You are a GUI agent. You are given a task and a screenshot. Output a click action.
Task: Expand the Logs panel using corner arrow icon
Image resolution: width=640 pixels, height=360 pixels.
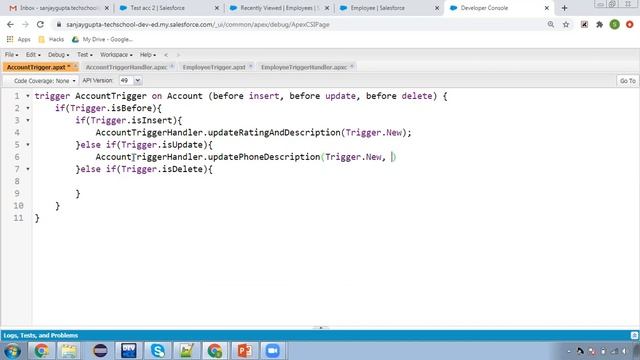(634, 336)
